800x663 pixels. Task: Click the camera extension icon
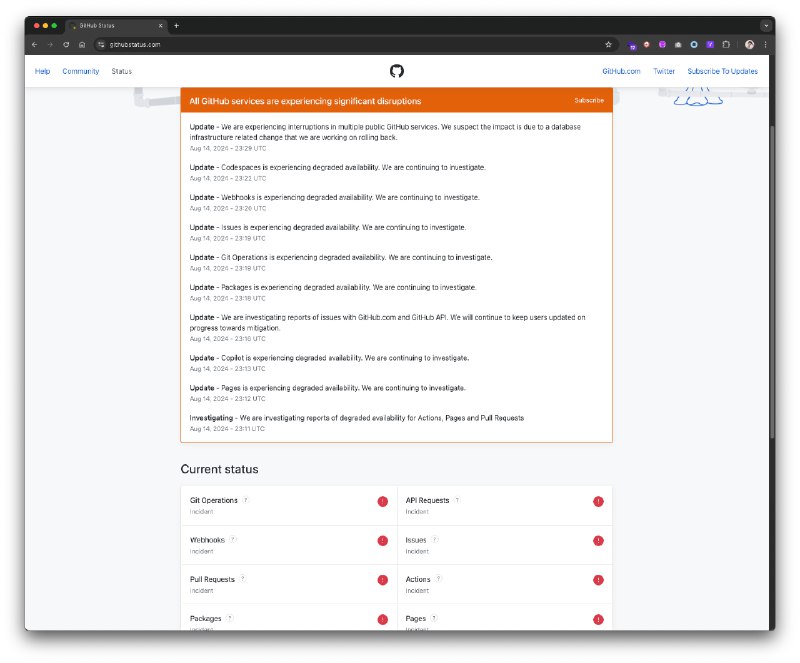coord(678,45)
